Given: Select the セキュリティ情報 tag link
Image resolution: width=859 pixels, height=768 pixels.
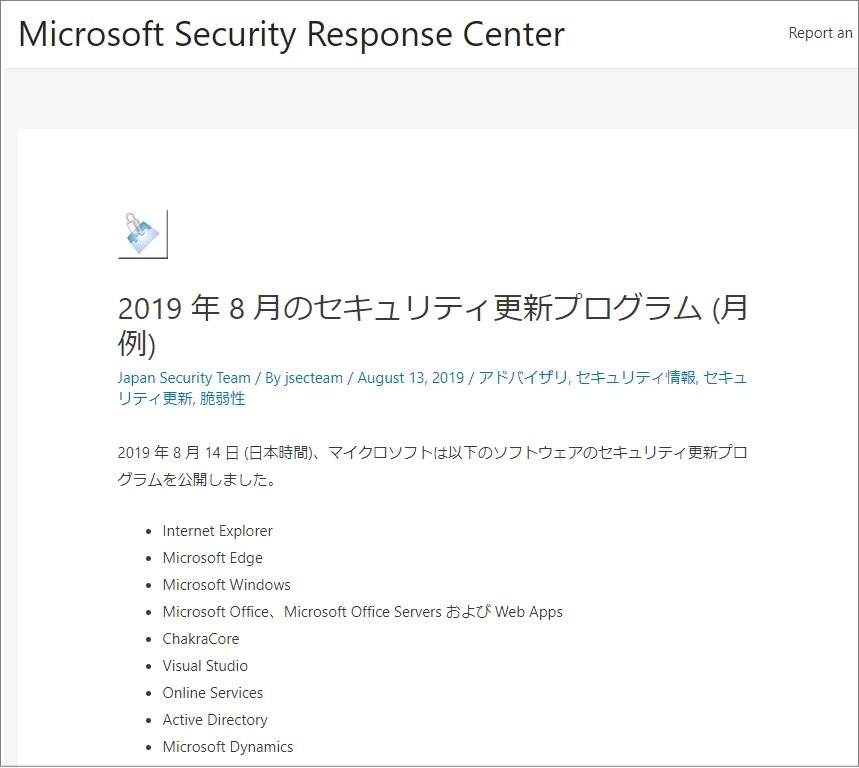Looking at the screenshot, I should coord(636,378).
